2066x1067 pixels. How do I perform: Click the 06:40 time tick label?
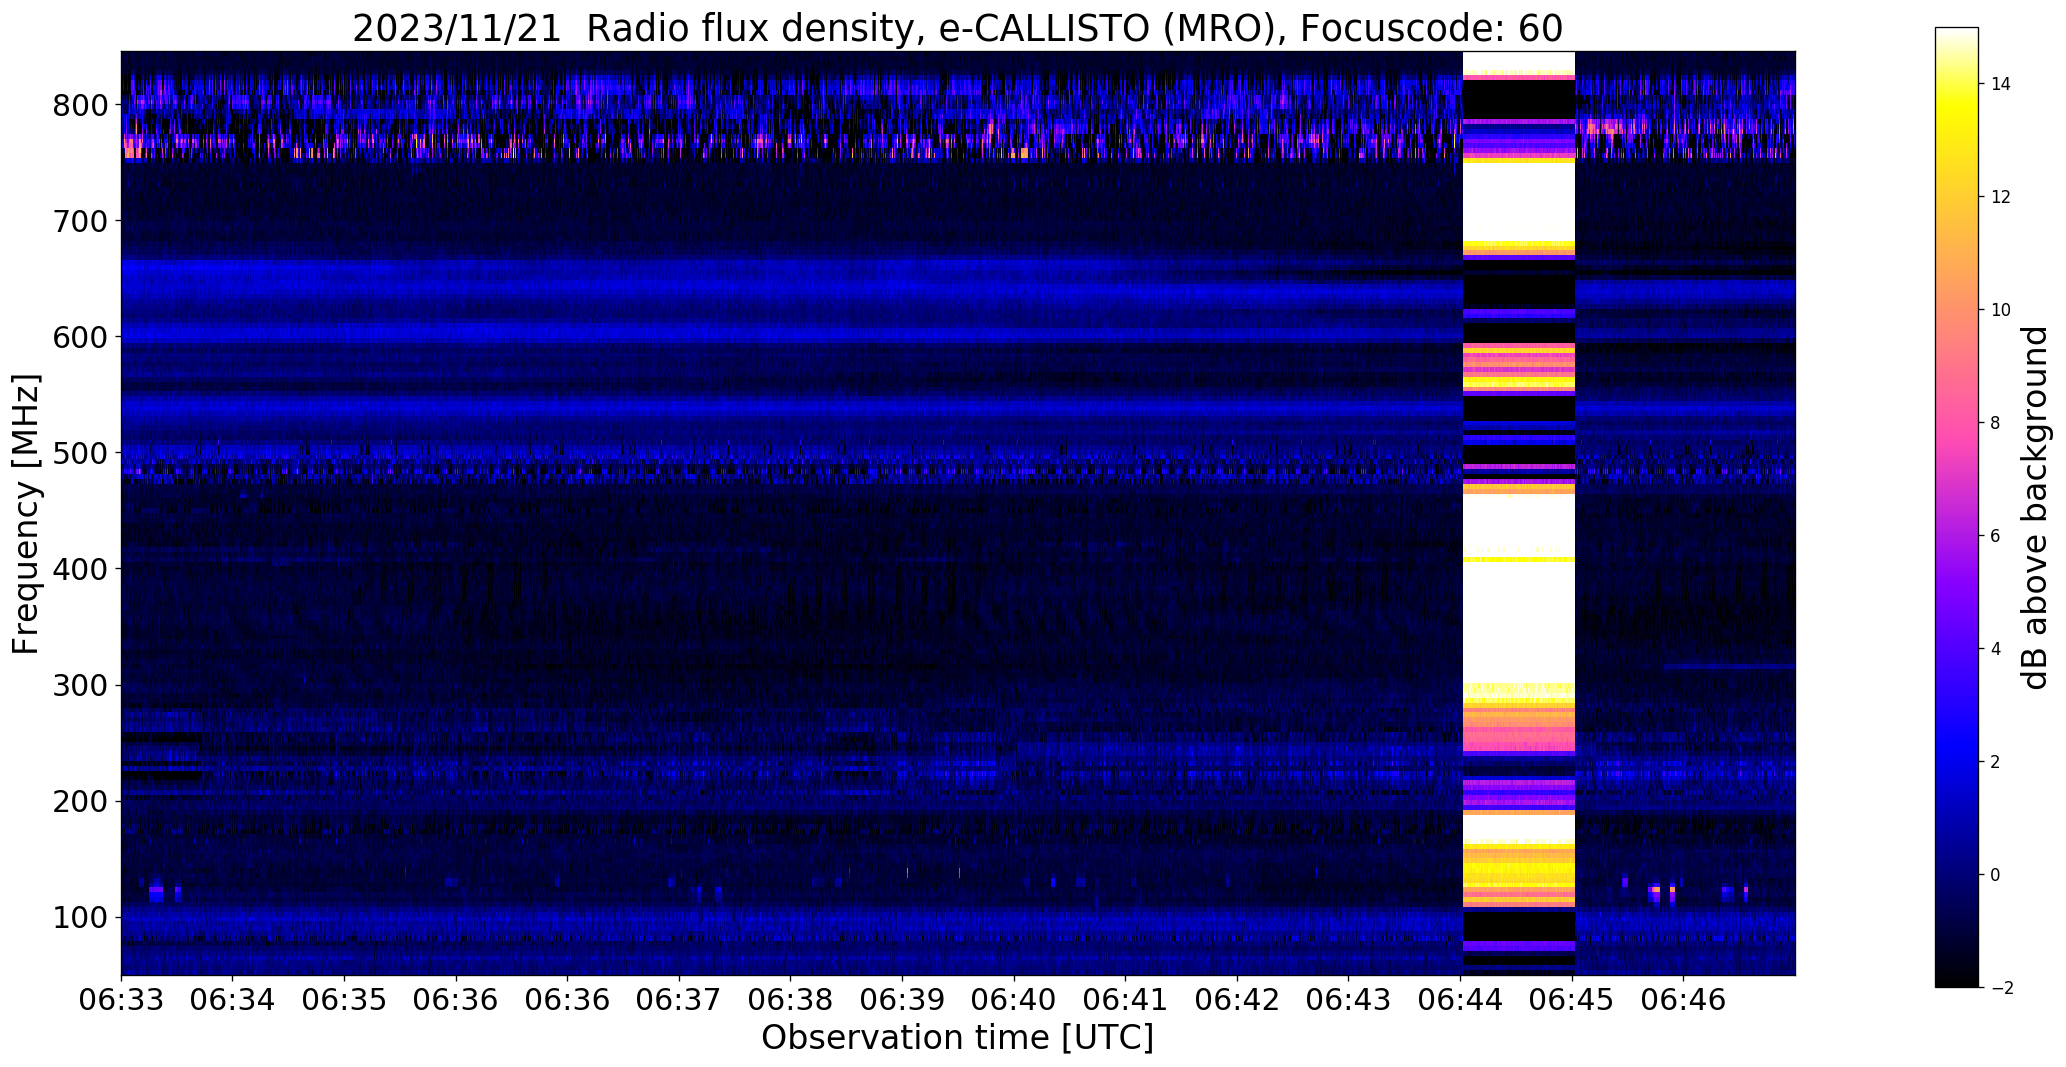click(1015, 1001)
